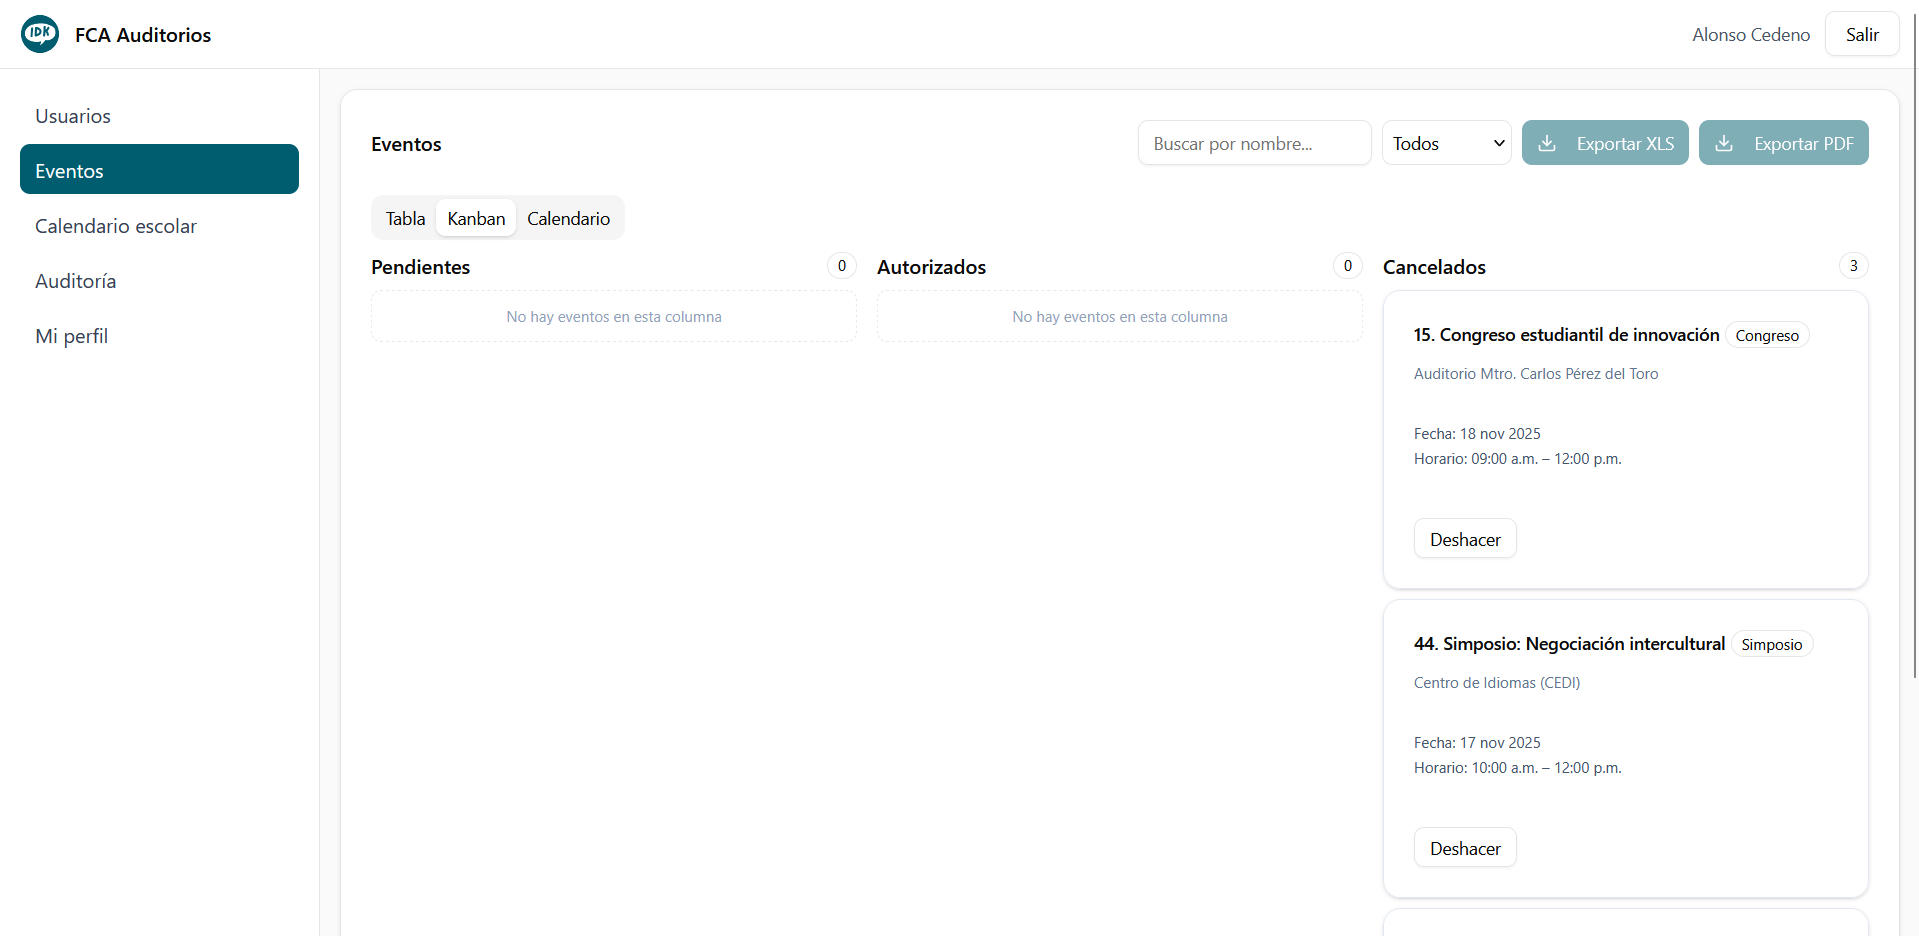Click 'Horario: 10:00 a.m. – 12:00 p.m.' text

tap(1518, 768)
